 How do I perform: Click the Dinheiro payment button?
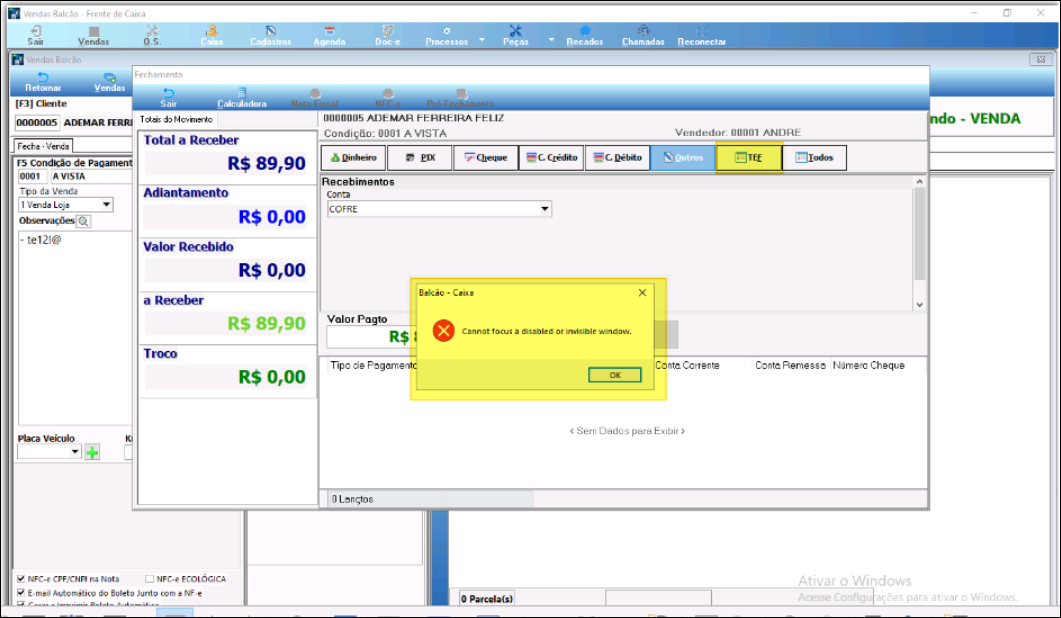[353, 158]
